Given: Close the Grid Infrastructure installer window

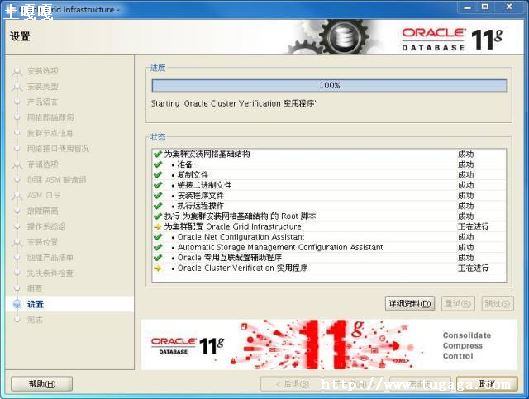Looking at the screenshot, I should [510, 7].
